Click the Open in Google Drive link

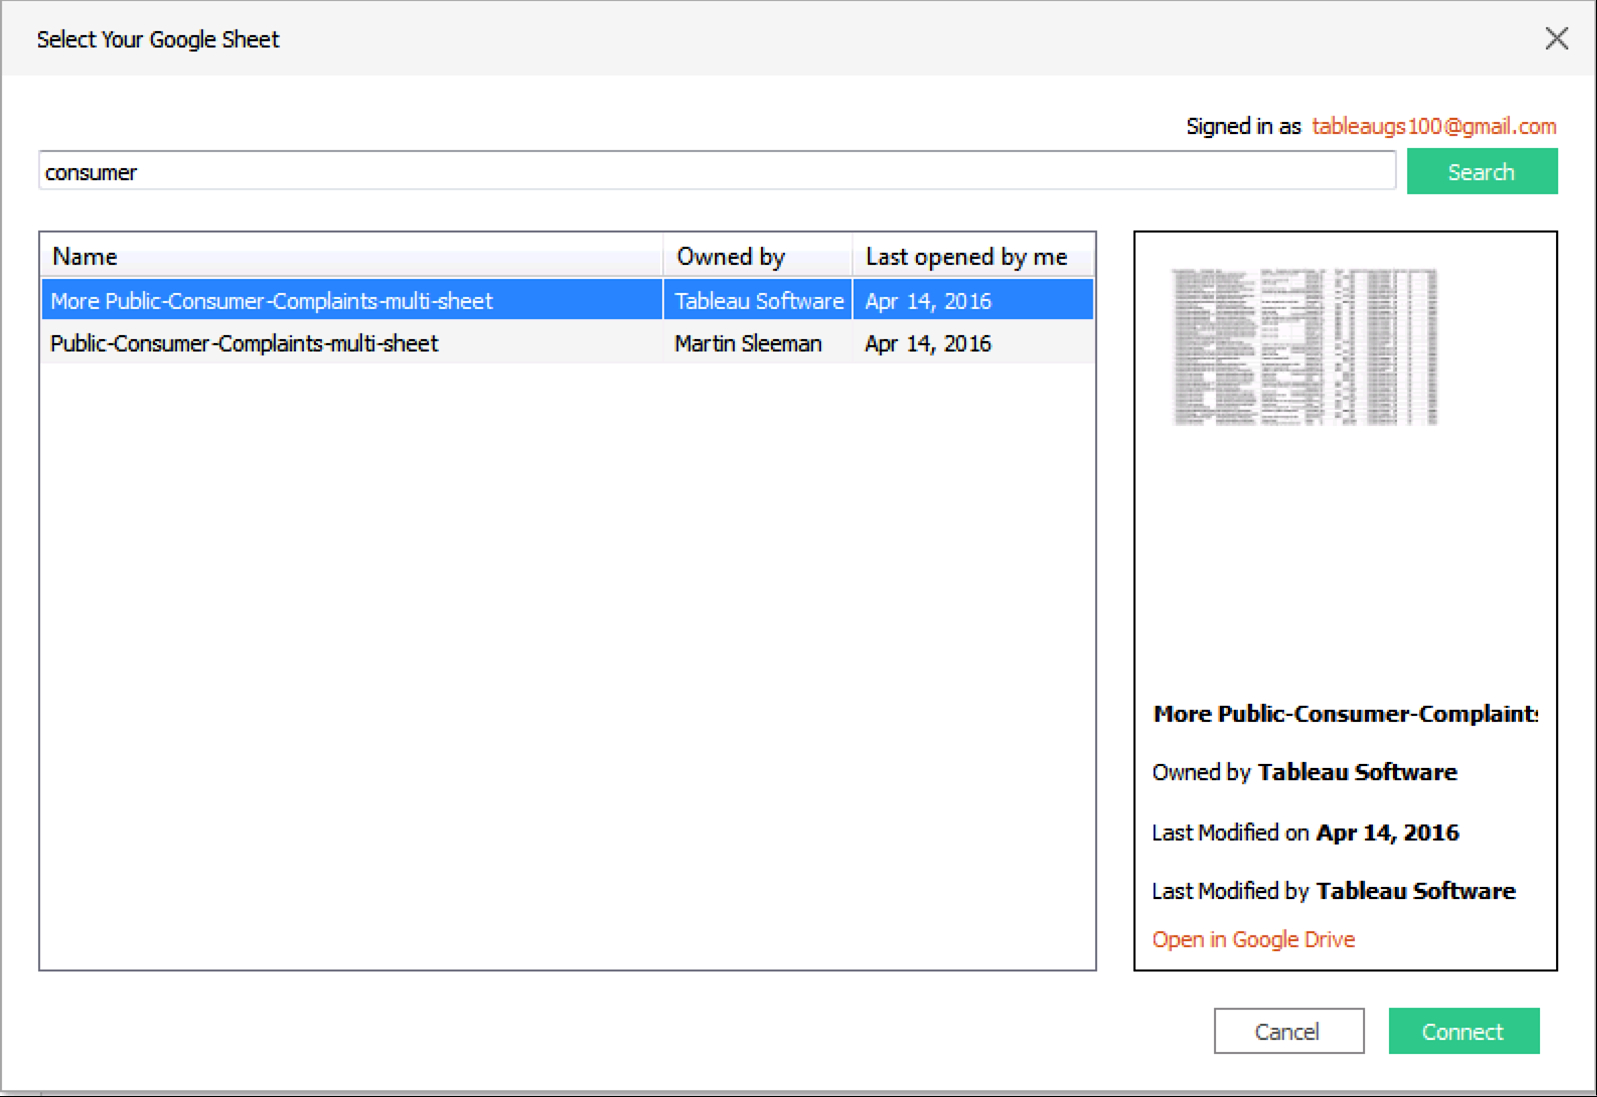point(1253,939)
